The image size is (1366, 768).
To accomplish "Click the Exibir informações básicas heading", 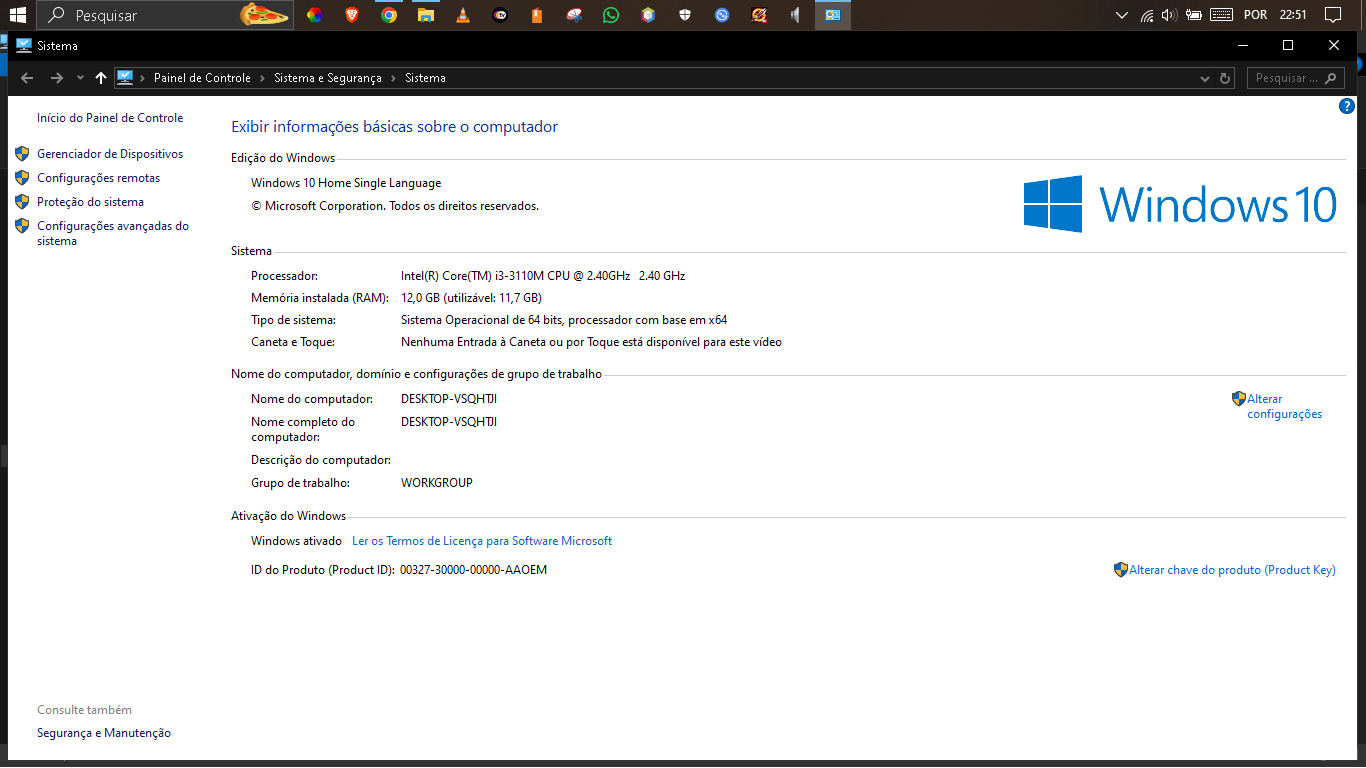I will click(394, 127).
